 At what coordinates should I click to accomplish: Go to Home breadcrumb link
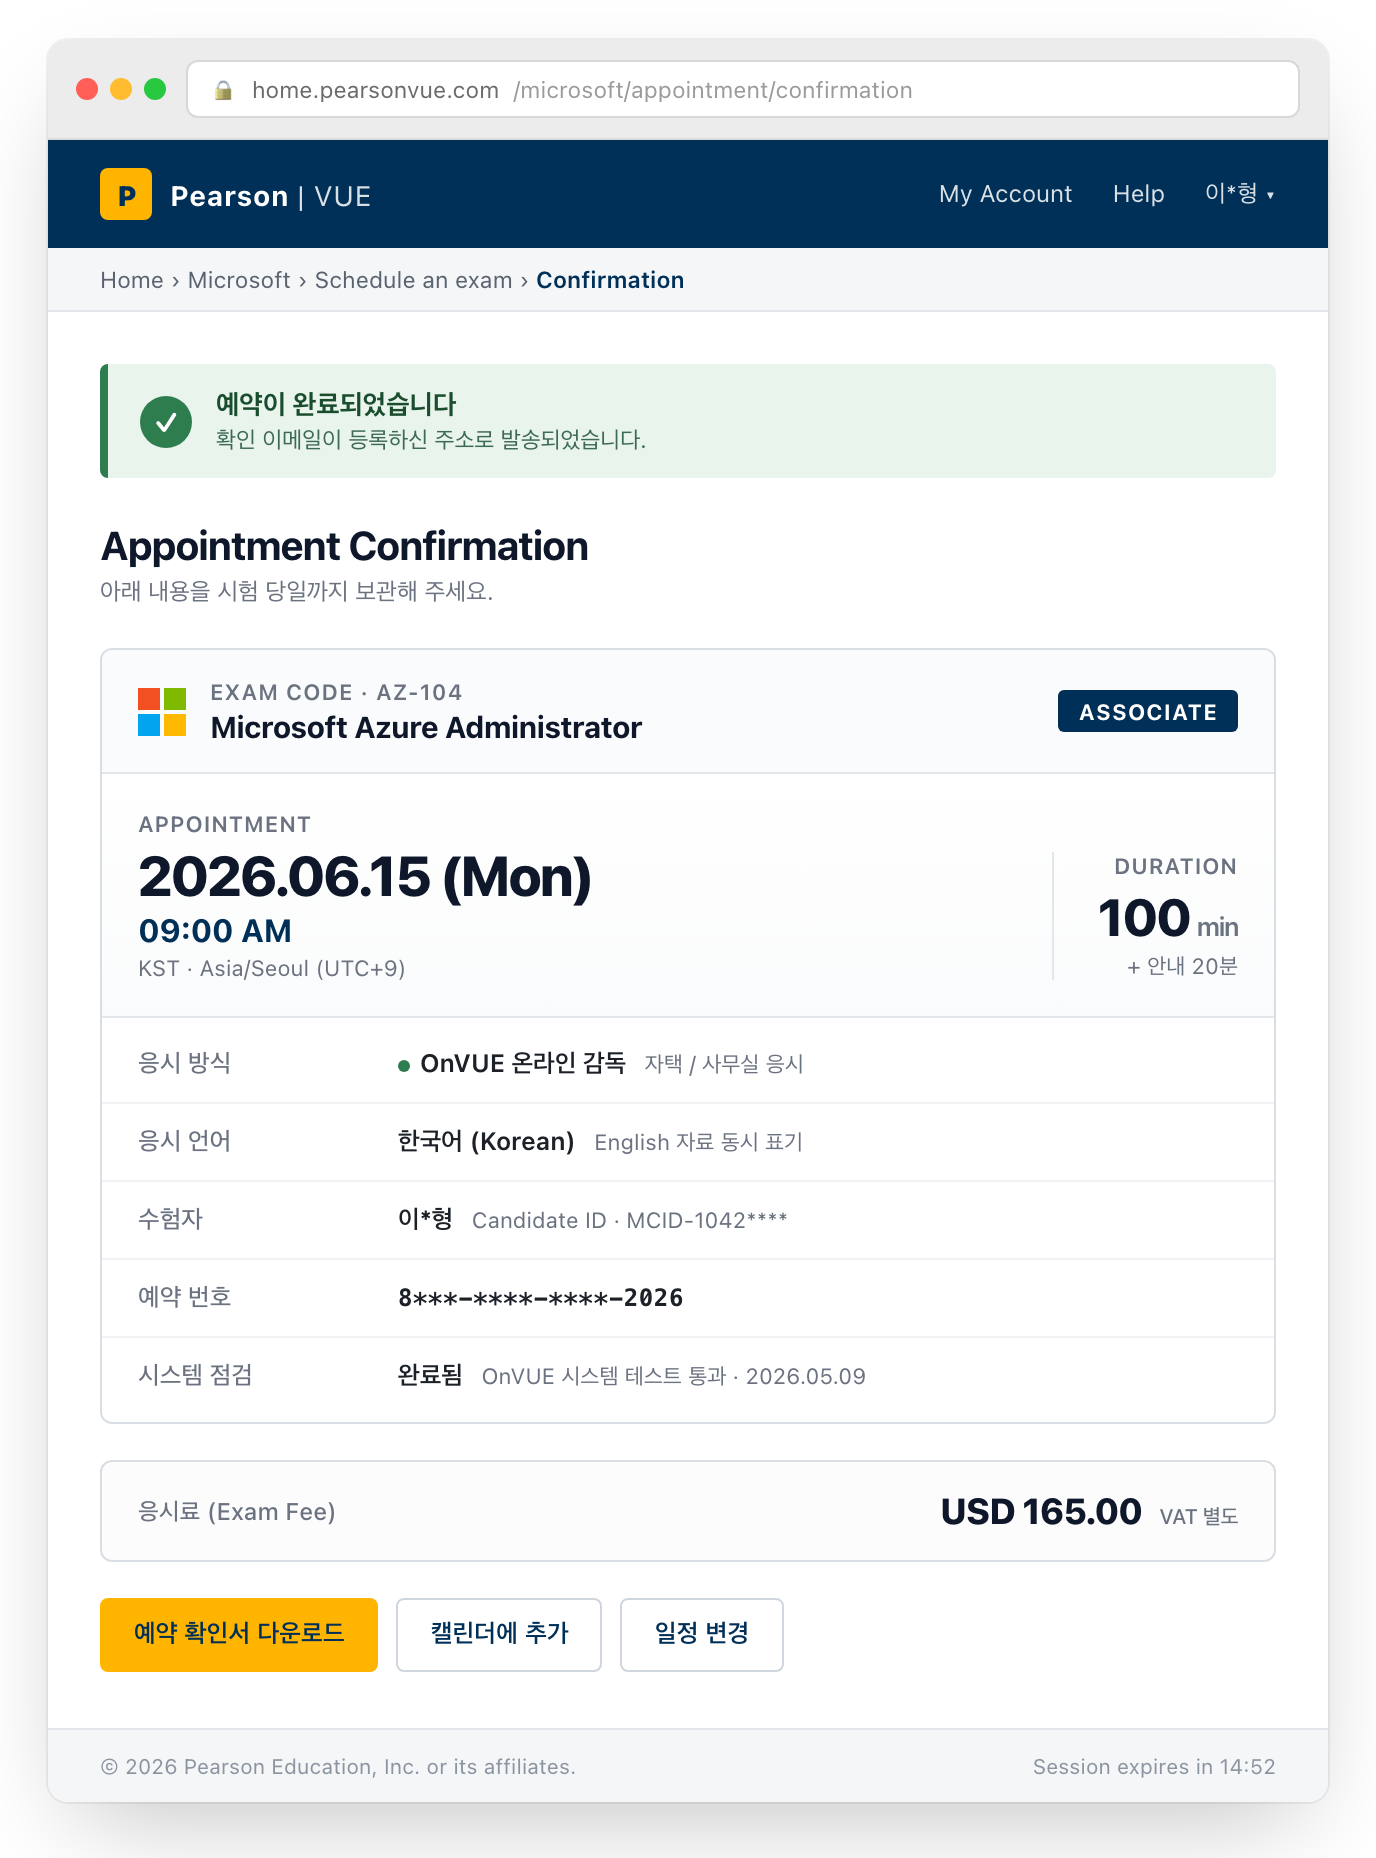(132, 280)
